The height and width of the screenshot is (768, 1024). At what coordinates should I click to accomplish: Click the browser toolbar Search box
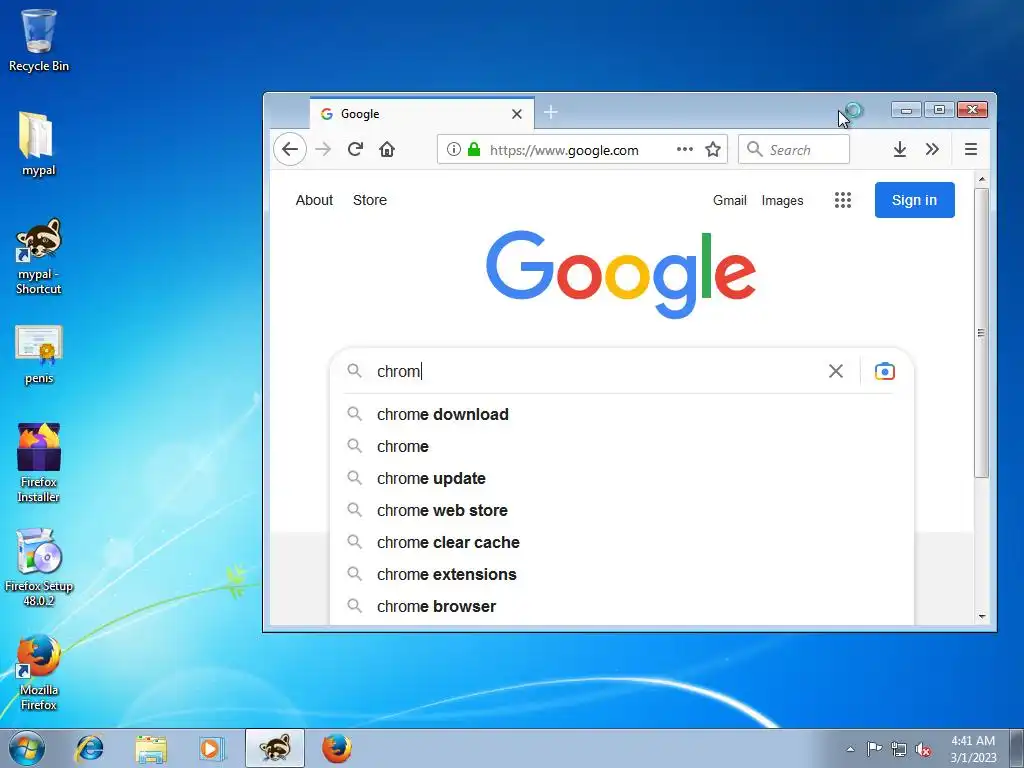[x=793, y=150]
